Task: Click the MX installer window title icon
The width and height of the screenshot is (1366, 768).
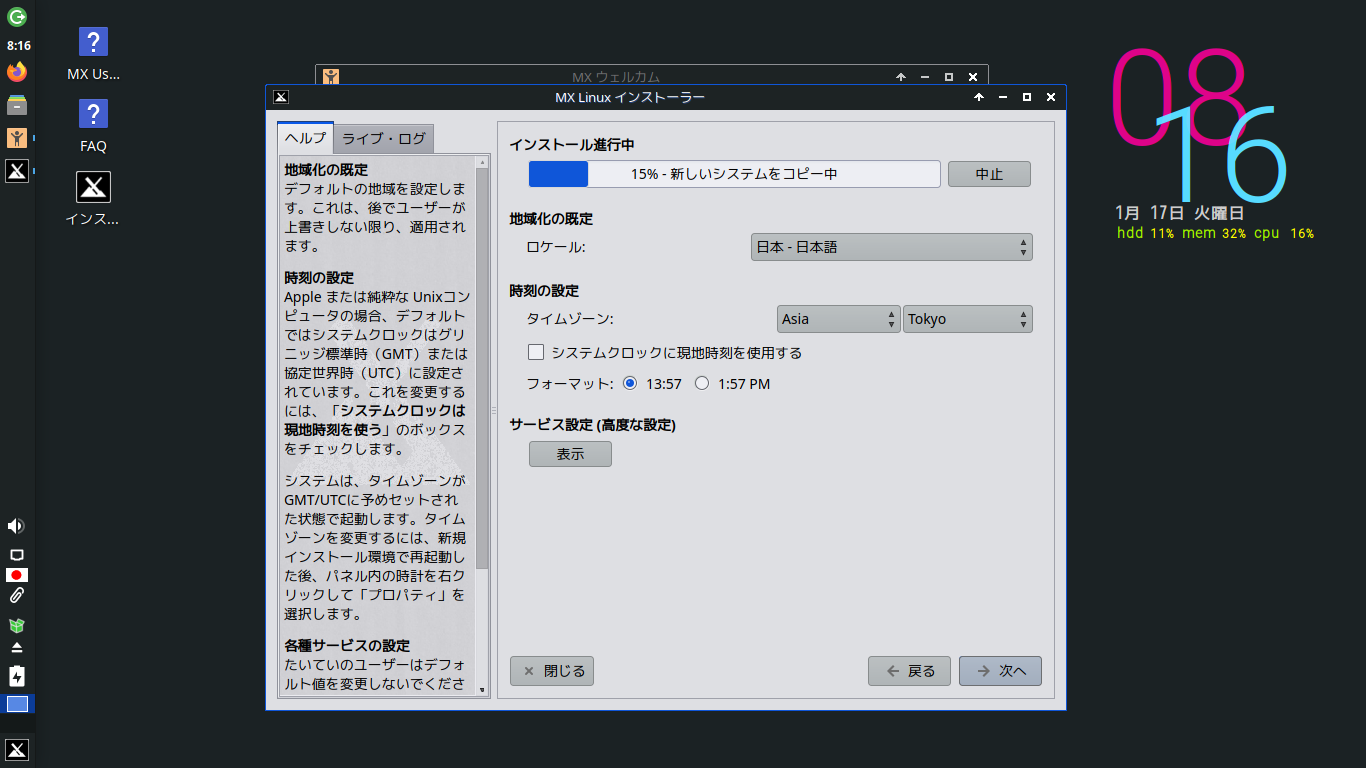Action: [x=281, y=97]
